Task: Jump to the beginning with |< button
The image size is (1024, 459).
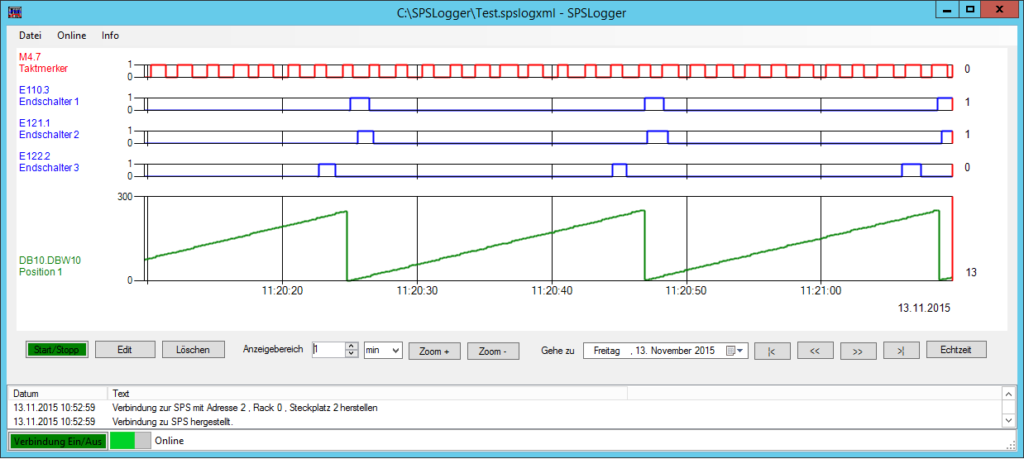Action: click(772, 351)
